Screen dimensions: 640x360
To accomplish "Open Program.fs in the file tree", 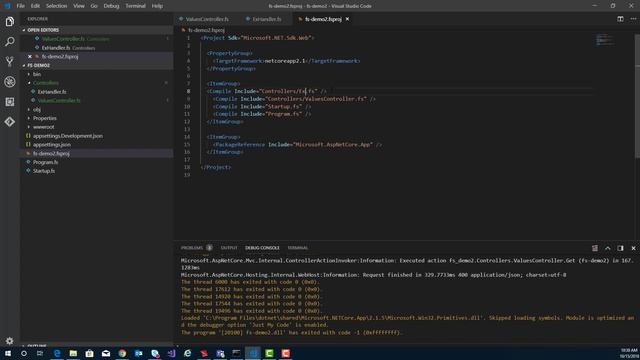I will 45,162.
